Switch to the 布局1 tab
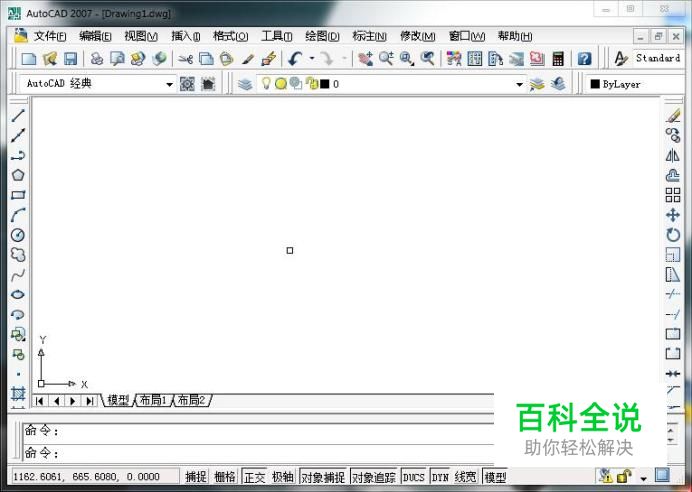 (x=153, y=400)
